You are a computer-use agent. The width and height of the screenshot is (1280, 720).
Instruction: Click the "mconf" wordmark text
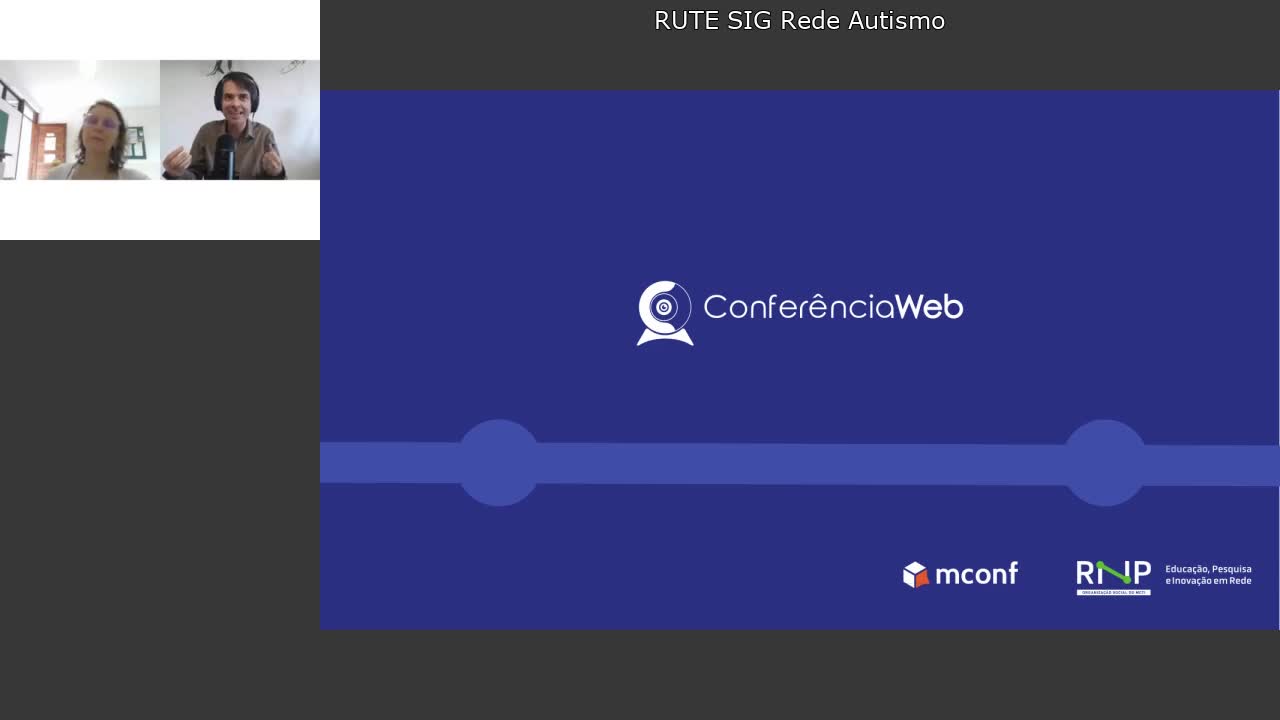click(976, 574)
